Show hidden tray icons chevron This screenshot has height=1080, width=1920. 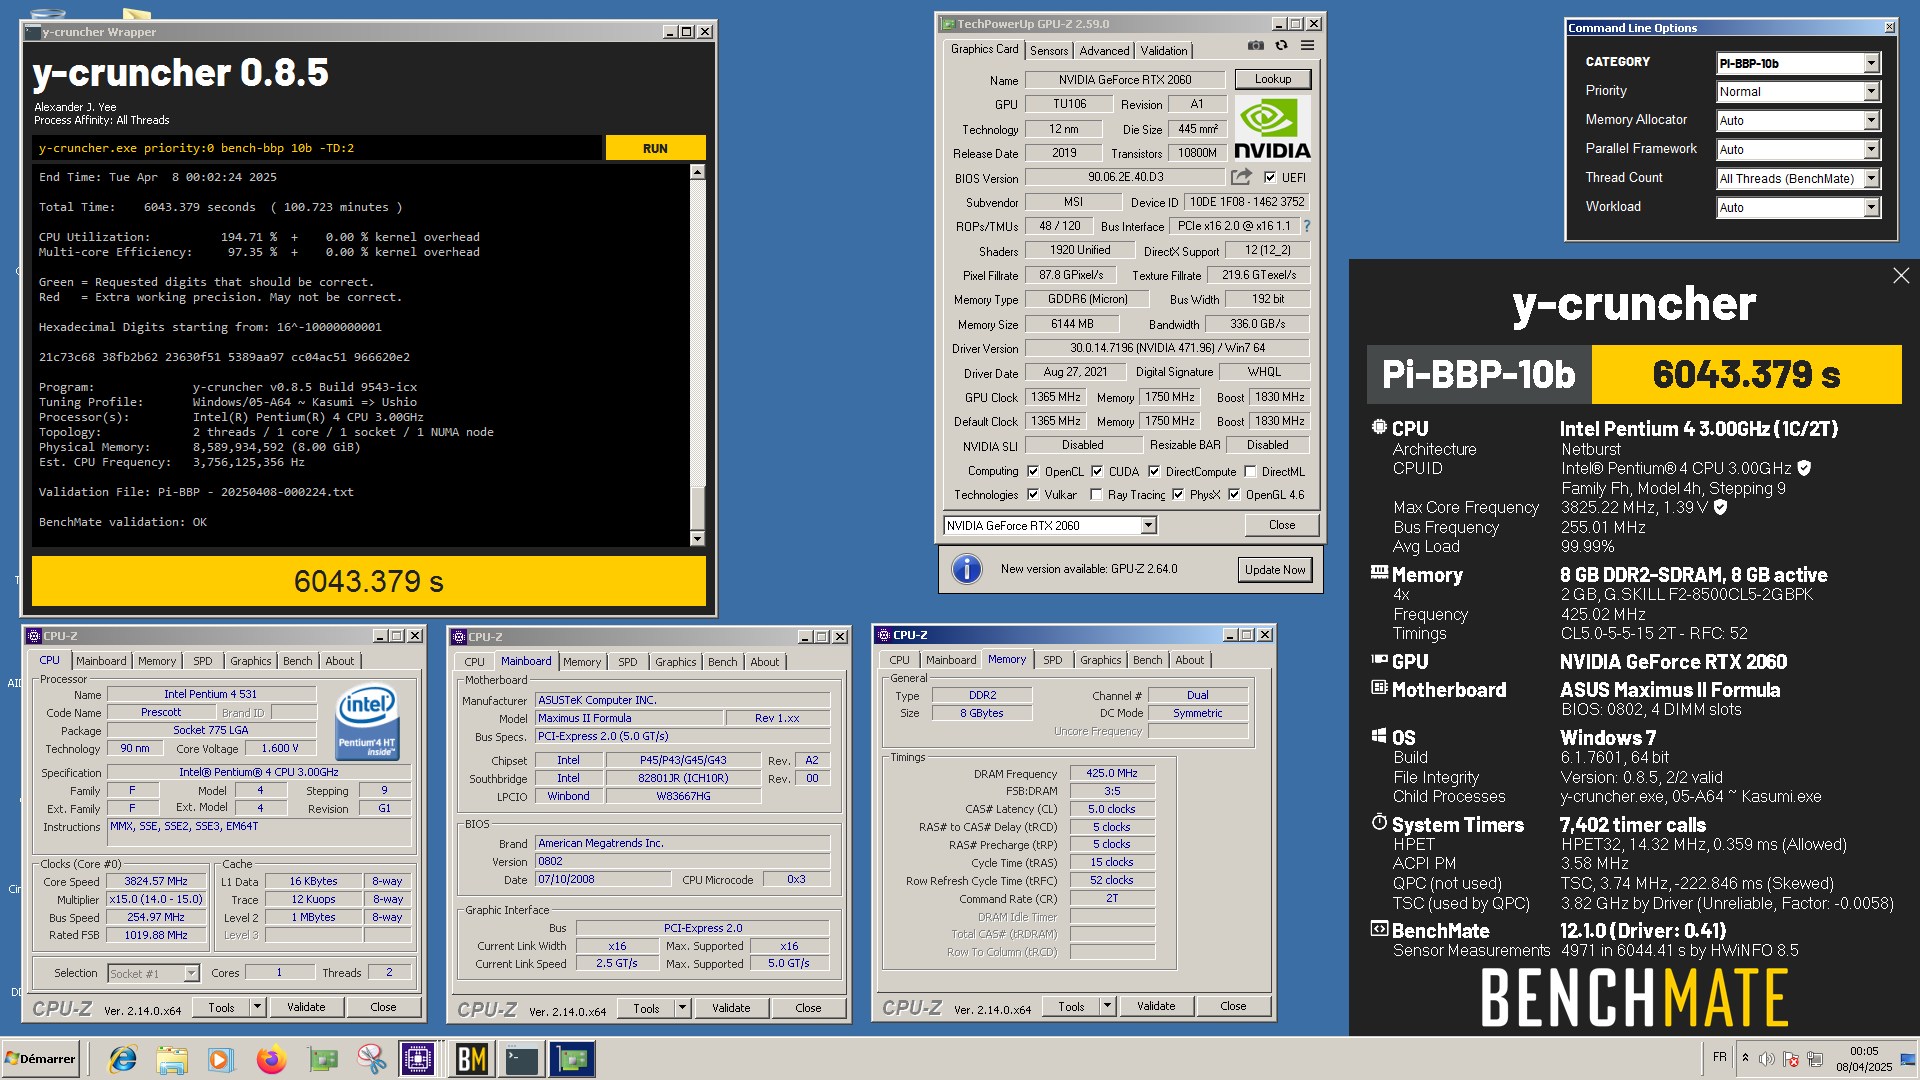[x=1746, y=1058]
